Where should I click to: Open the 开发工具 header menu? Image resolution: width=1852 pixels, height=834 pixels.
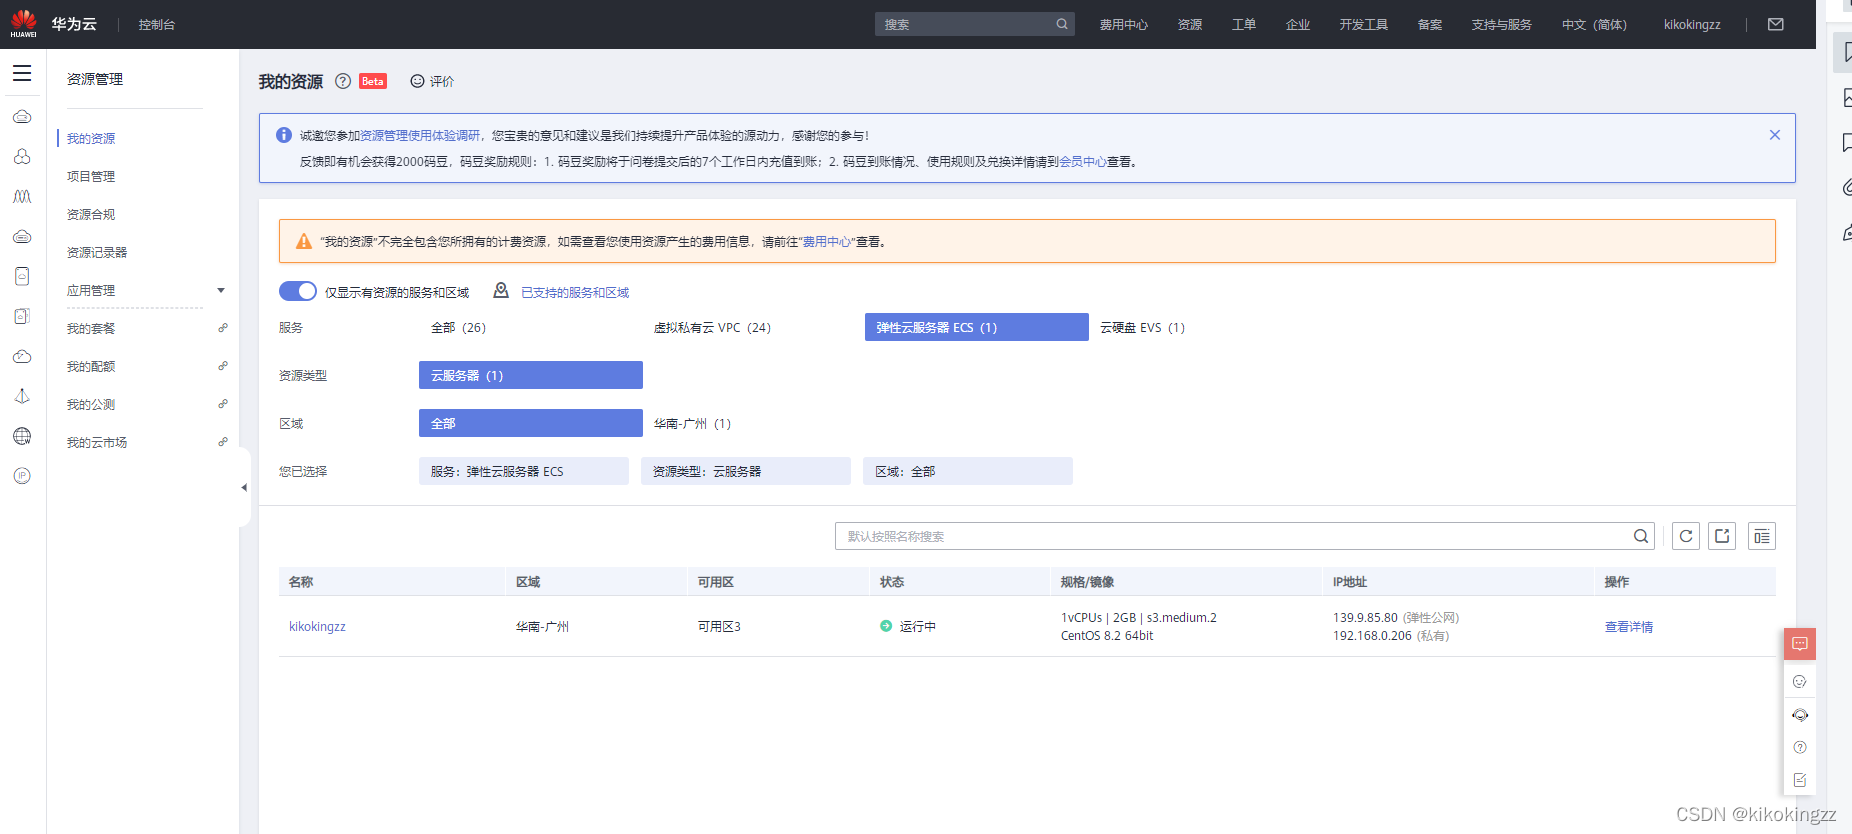point(1364,25)
